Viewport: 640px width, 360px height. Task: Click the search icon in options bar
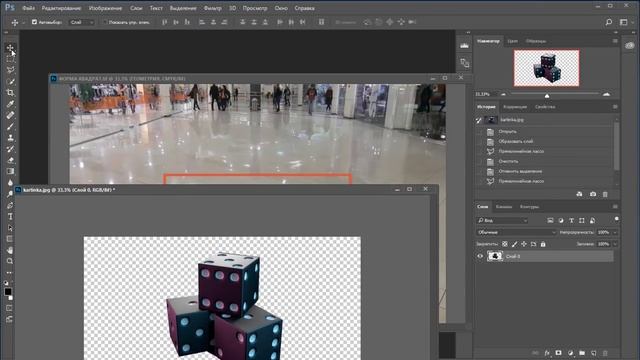point(609,22)
